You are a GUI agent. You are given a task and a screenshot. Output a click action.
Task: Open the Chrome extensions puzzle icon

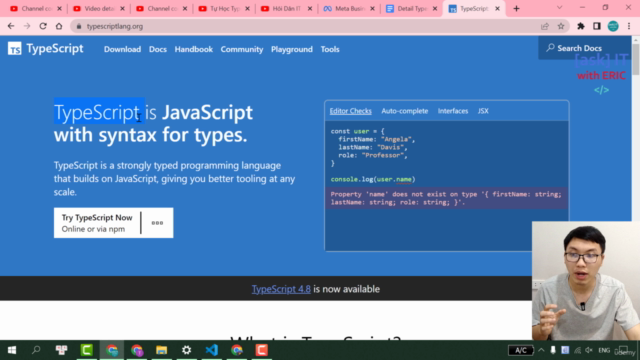(580, 26)
